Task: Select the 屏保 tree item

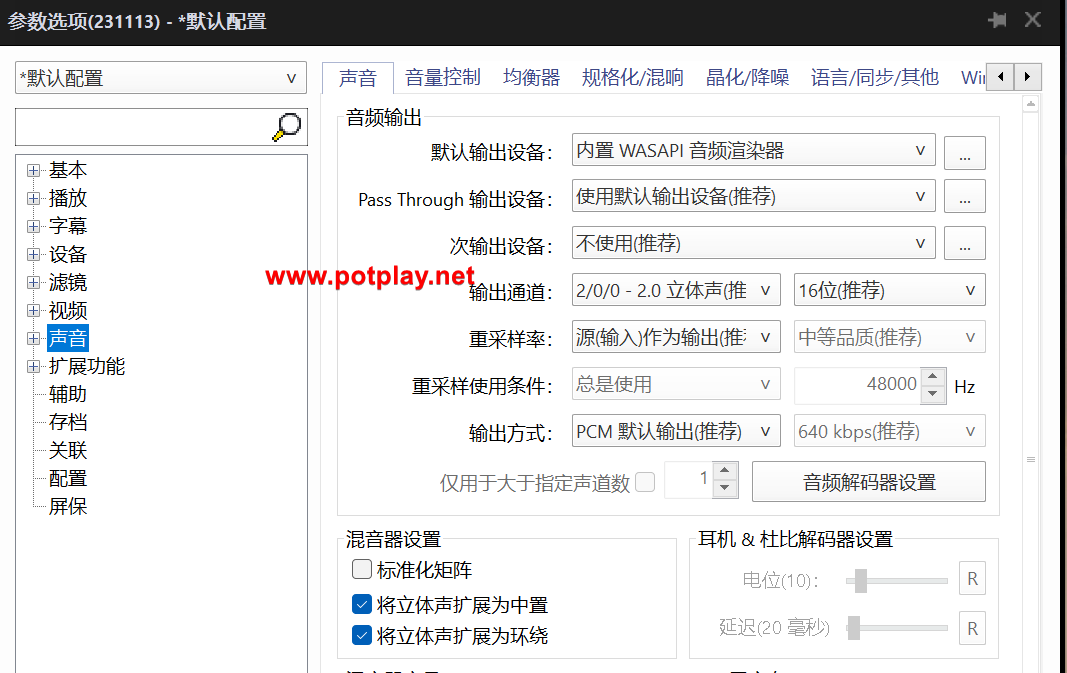Action: tap(67, 506)
